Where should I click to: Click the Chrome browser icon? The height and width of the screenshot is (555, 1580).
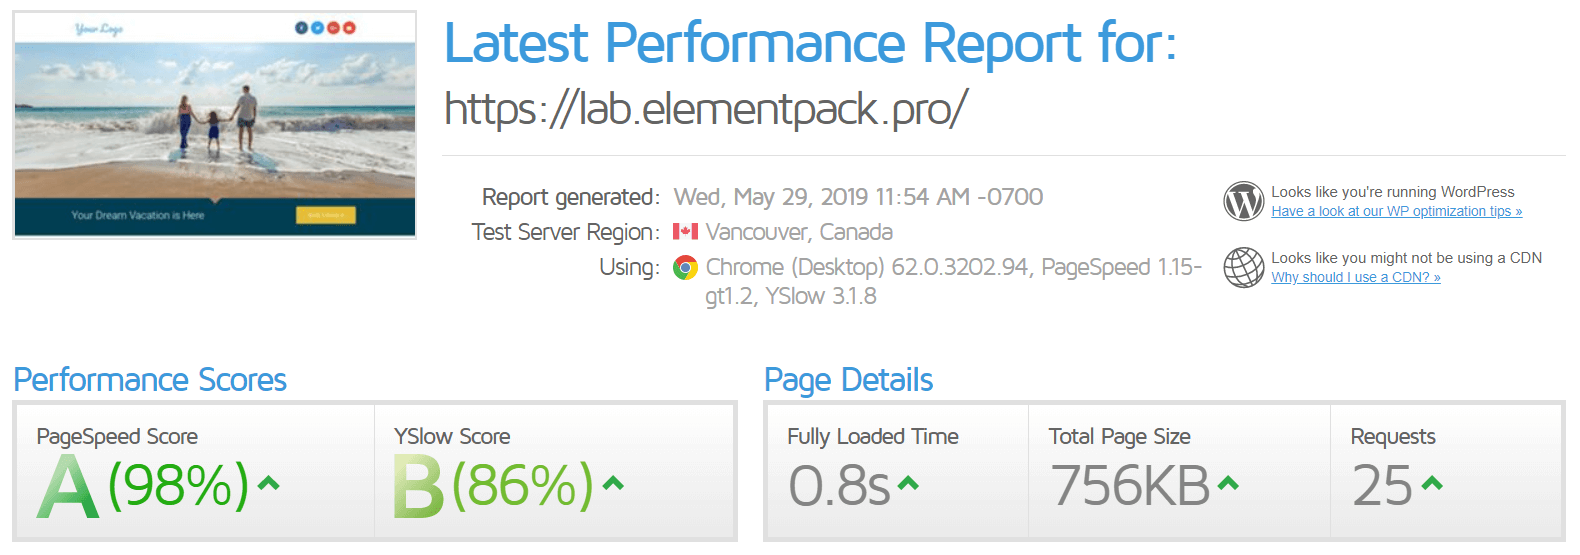pyautogui.click(x=685, y=267)
